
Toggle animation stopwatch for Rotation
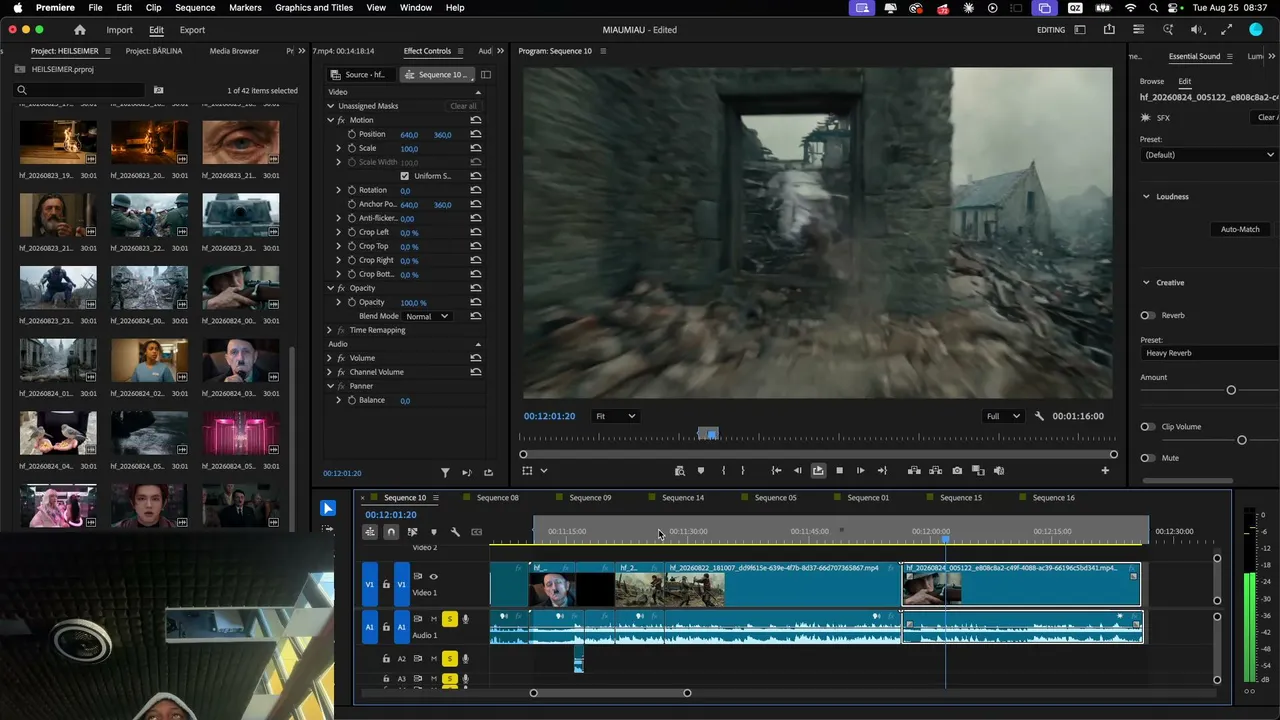tap(352, 190)
